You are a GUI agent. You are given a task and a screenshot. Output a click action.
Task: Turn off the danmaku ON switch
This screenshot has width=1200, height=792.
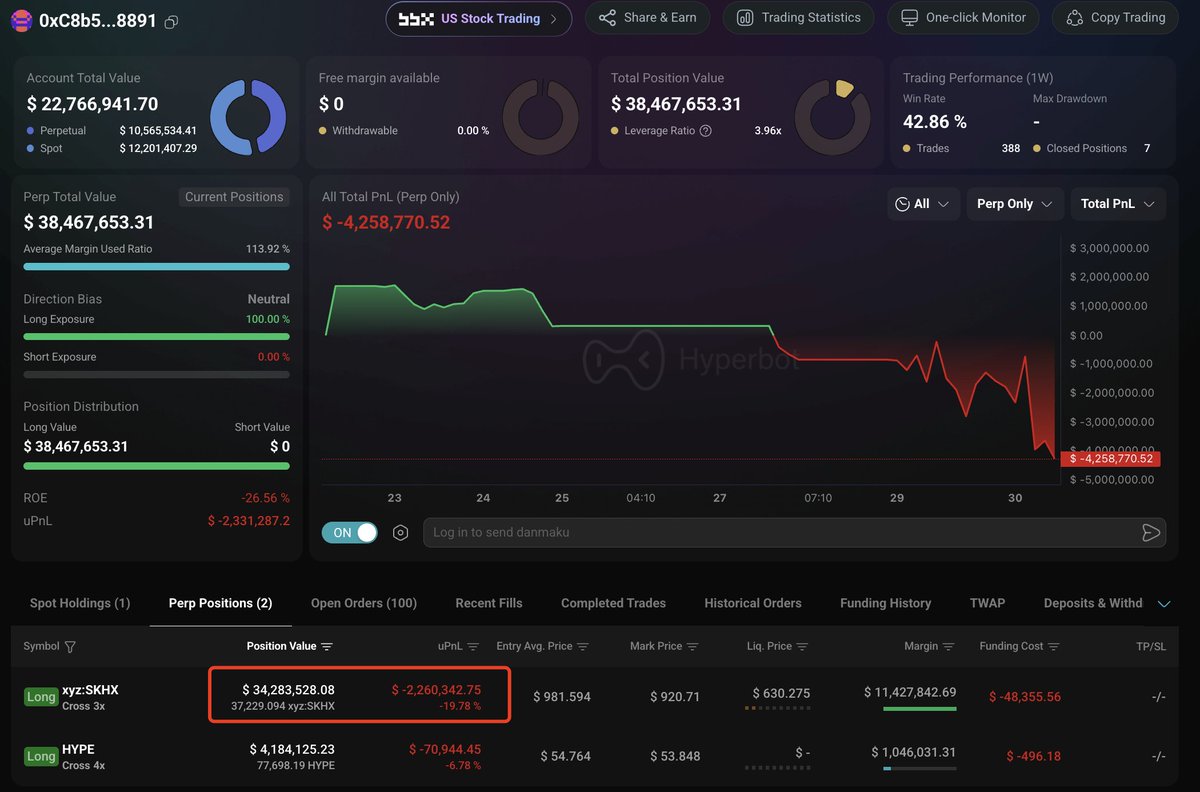coord(350,533)
